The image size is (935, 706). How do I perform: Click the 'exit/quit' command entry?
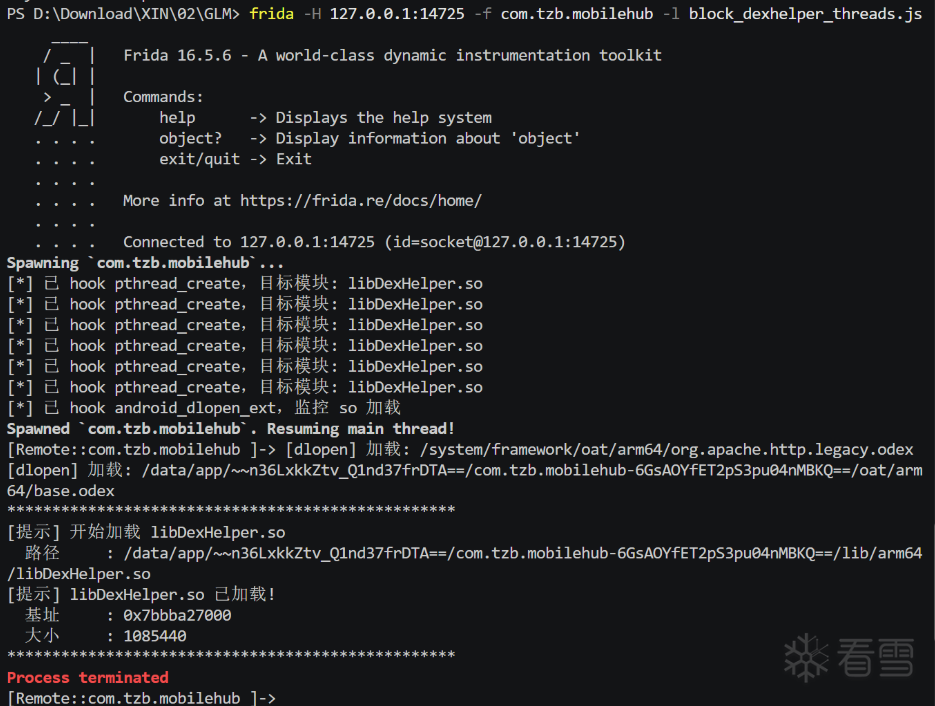click(199, 159)
